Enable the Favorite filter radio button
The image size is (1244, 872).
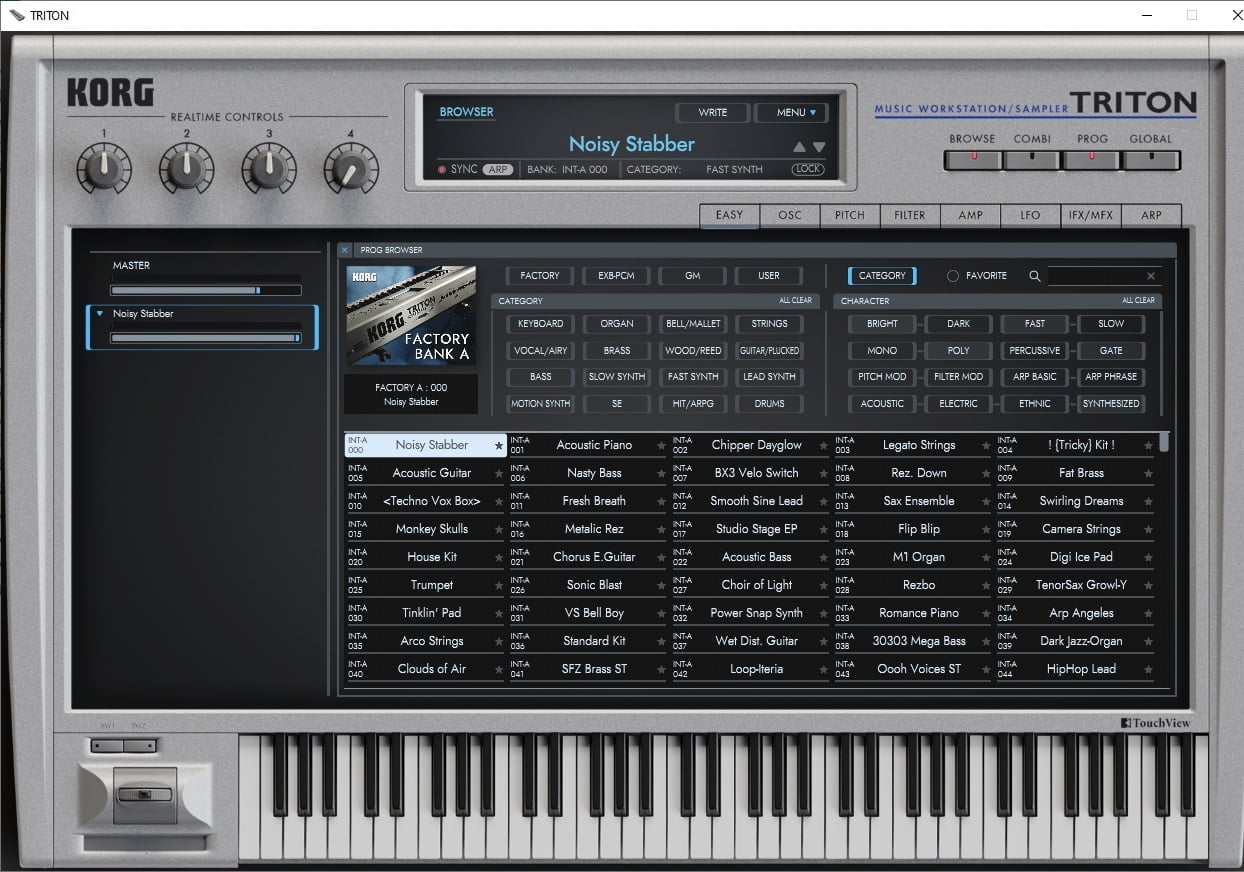[x=953, y=276]
